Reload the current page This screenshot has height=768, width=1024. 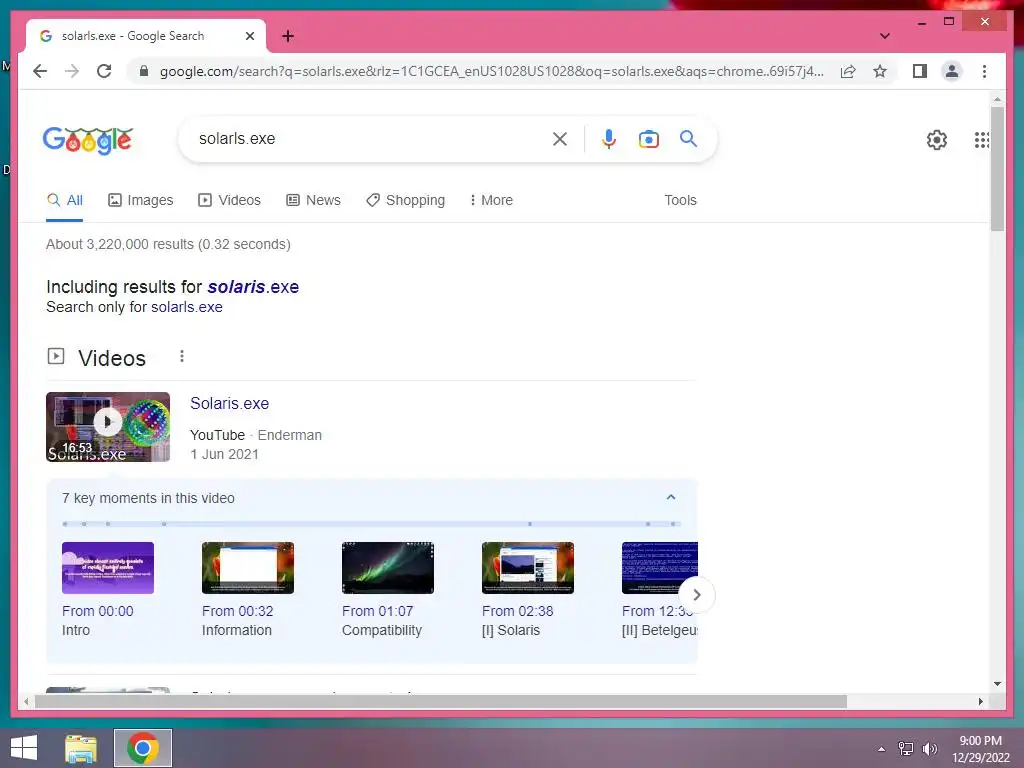(x=104, y=71)
